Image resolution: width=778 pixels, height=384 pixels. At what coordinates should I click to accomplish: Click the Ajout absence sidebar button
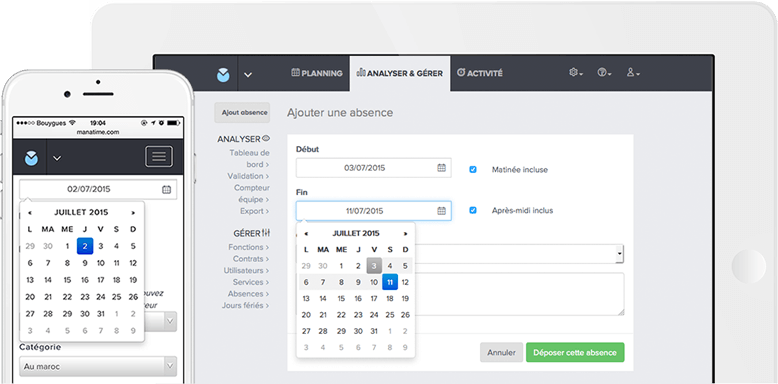(243, 113)
